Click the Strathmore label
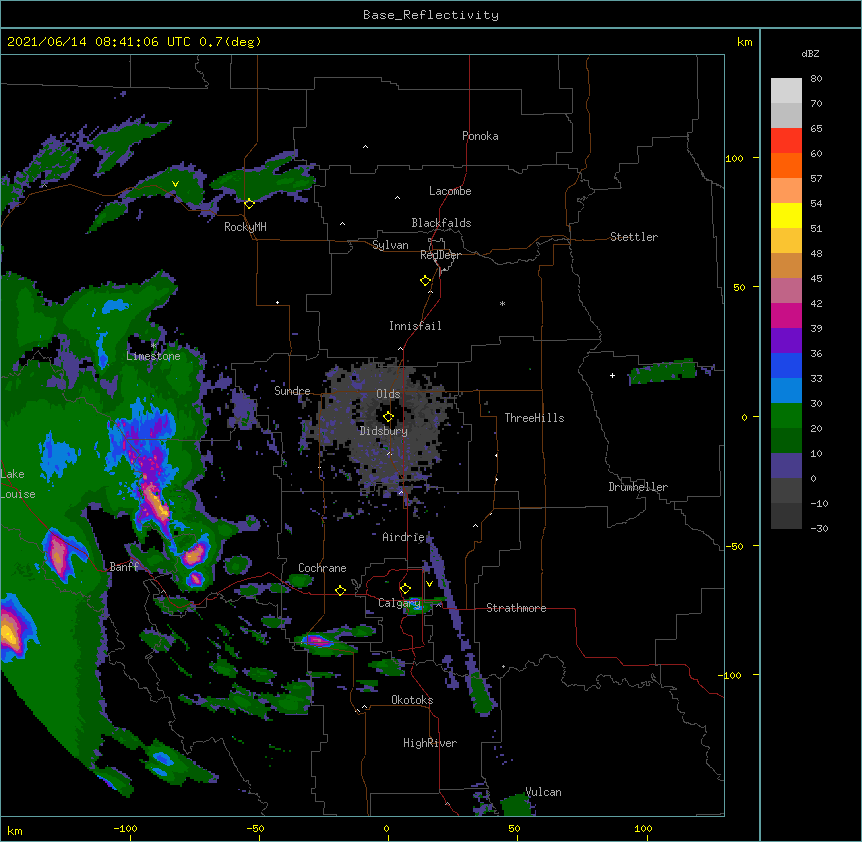The height and width of the screenshot is (842, 862). pos(516,608)
